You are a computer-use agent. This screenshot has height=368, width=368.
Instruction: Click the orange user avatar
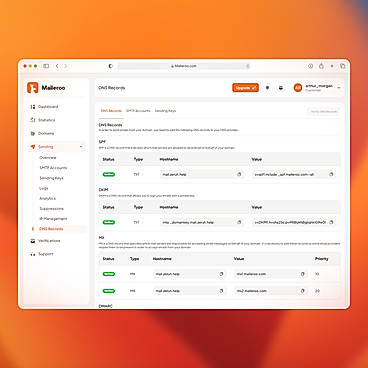(298, 88)
